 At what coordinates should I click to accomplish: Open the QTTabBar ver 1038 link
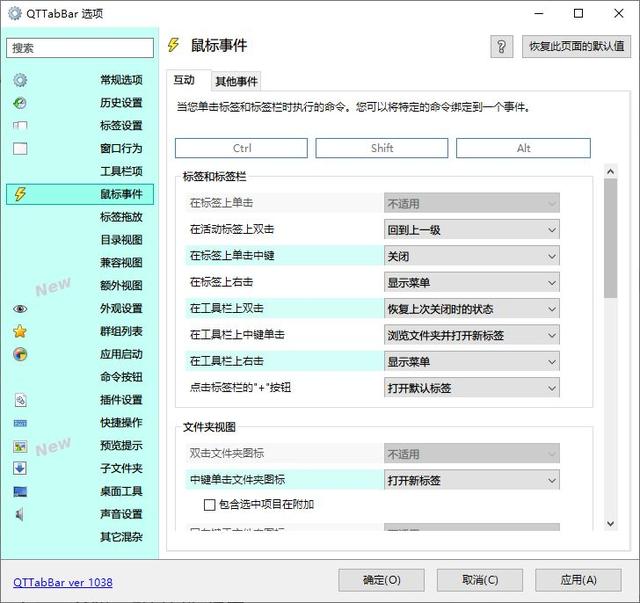coord(63,582)
